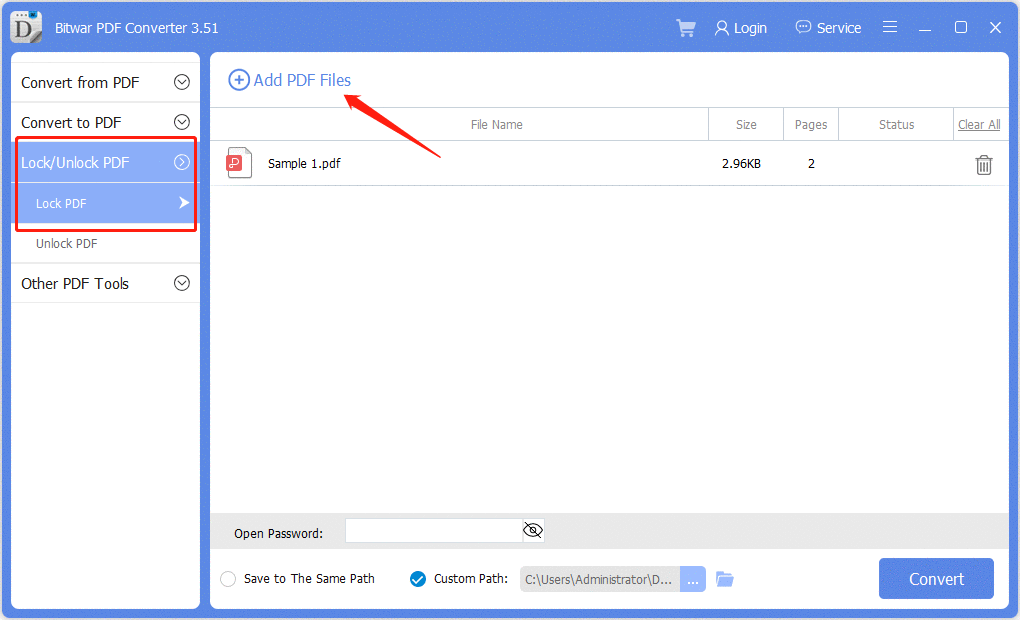Viewport: 1020px width, 620px height.
Task: Maximize the Bitwar PDF Converter window
Action: 961,27
